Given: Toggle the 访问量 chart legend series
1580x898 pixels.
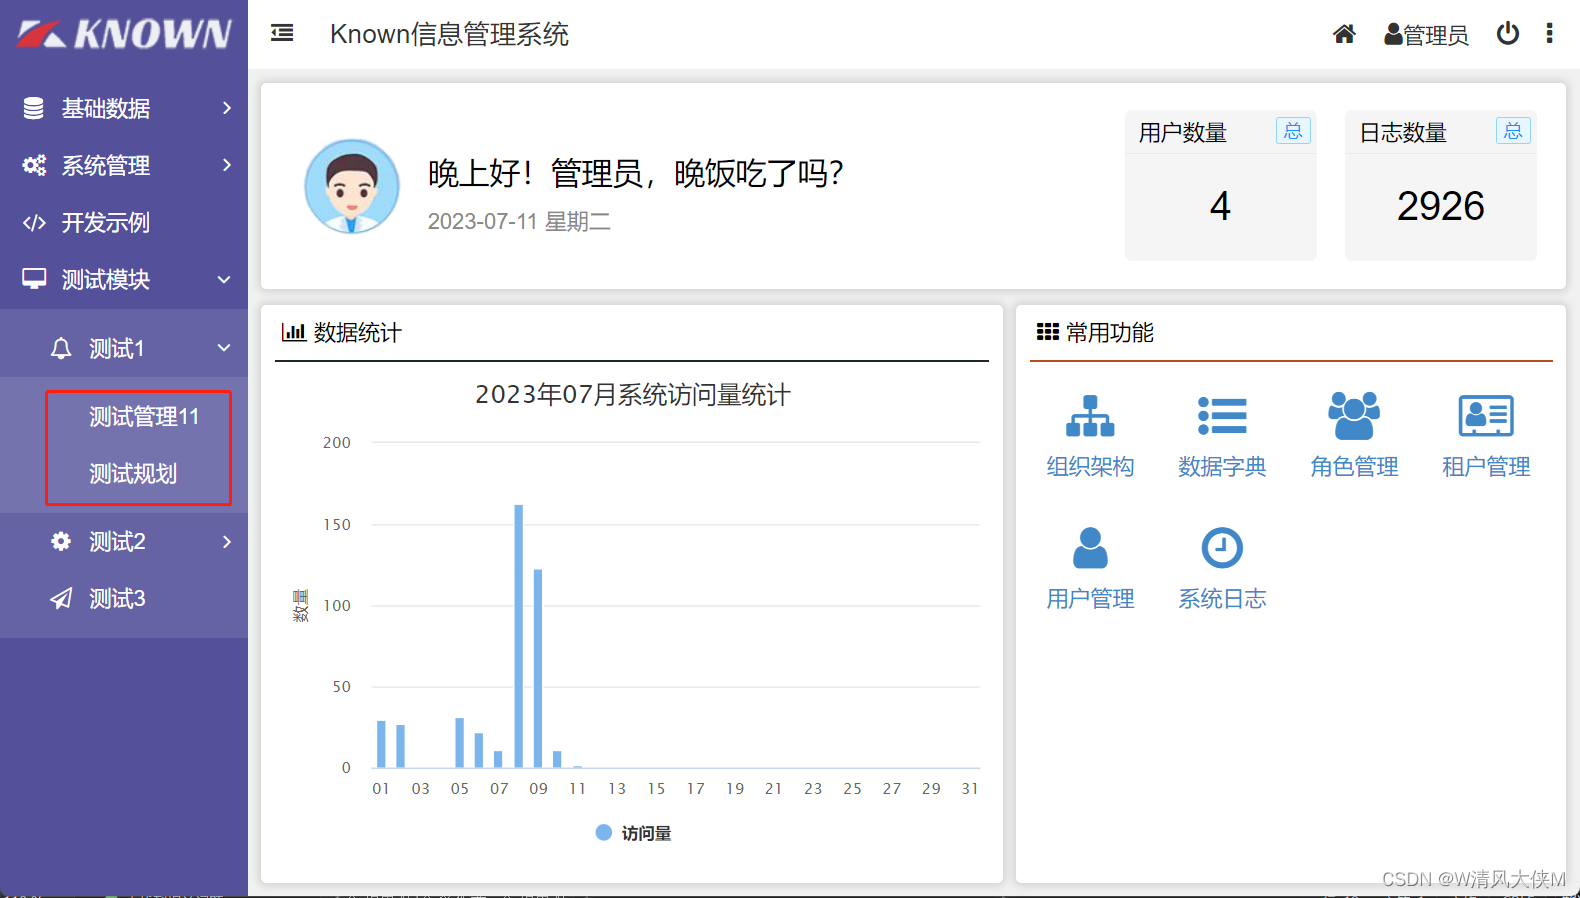Looking at the screenshot, I should [634, 833].
